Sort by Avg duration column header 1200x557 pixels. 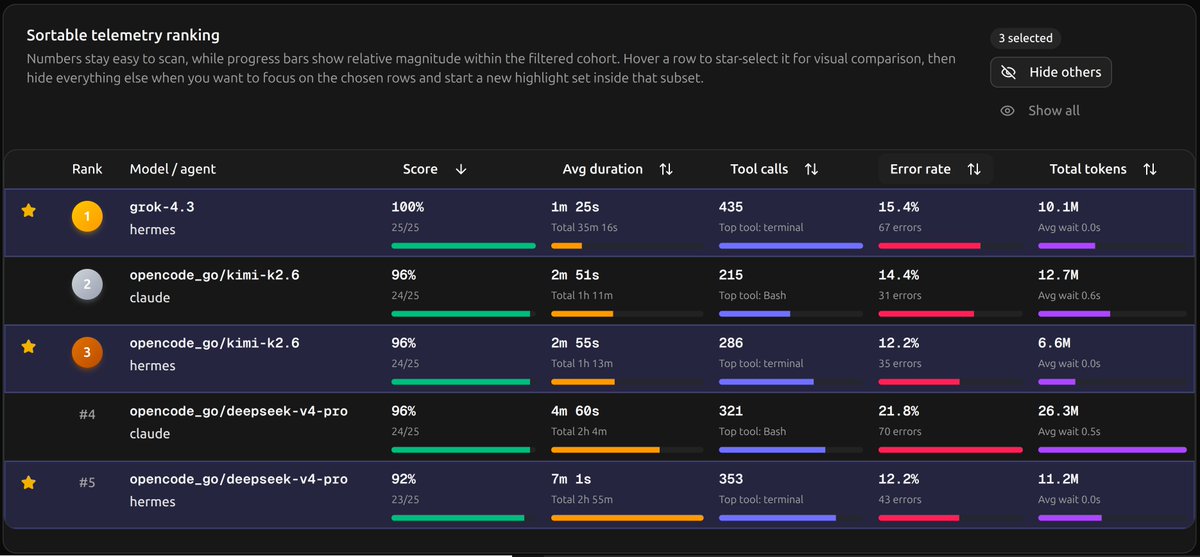(x=618, y=169)
